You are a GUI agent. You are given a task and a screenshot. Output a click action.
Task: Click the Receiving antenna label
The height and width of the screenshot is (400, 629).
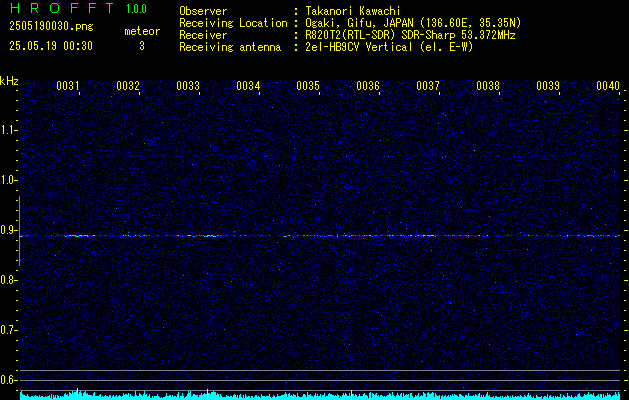coord(230,47)
